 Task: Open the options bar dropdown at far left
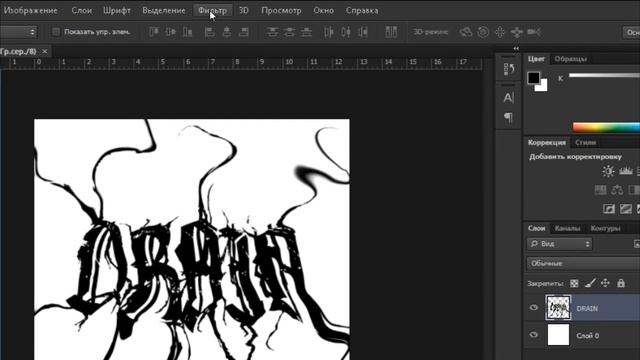18,32
